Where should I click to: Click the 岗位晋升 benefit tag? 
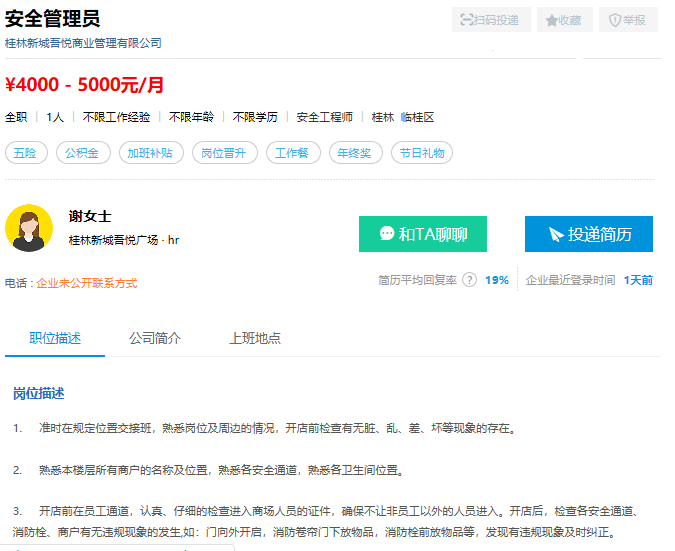click(x=225, y=153)
